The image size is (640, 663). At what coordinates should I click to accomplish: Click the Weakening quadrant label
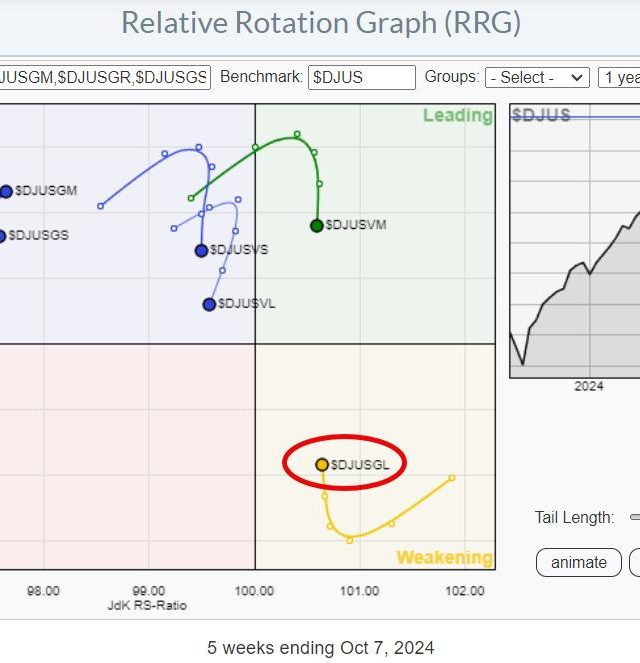(444, 557)
